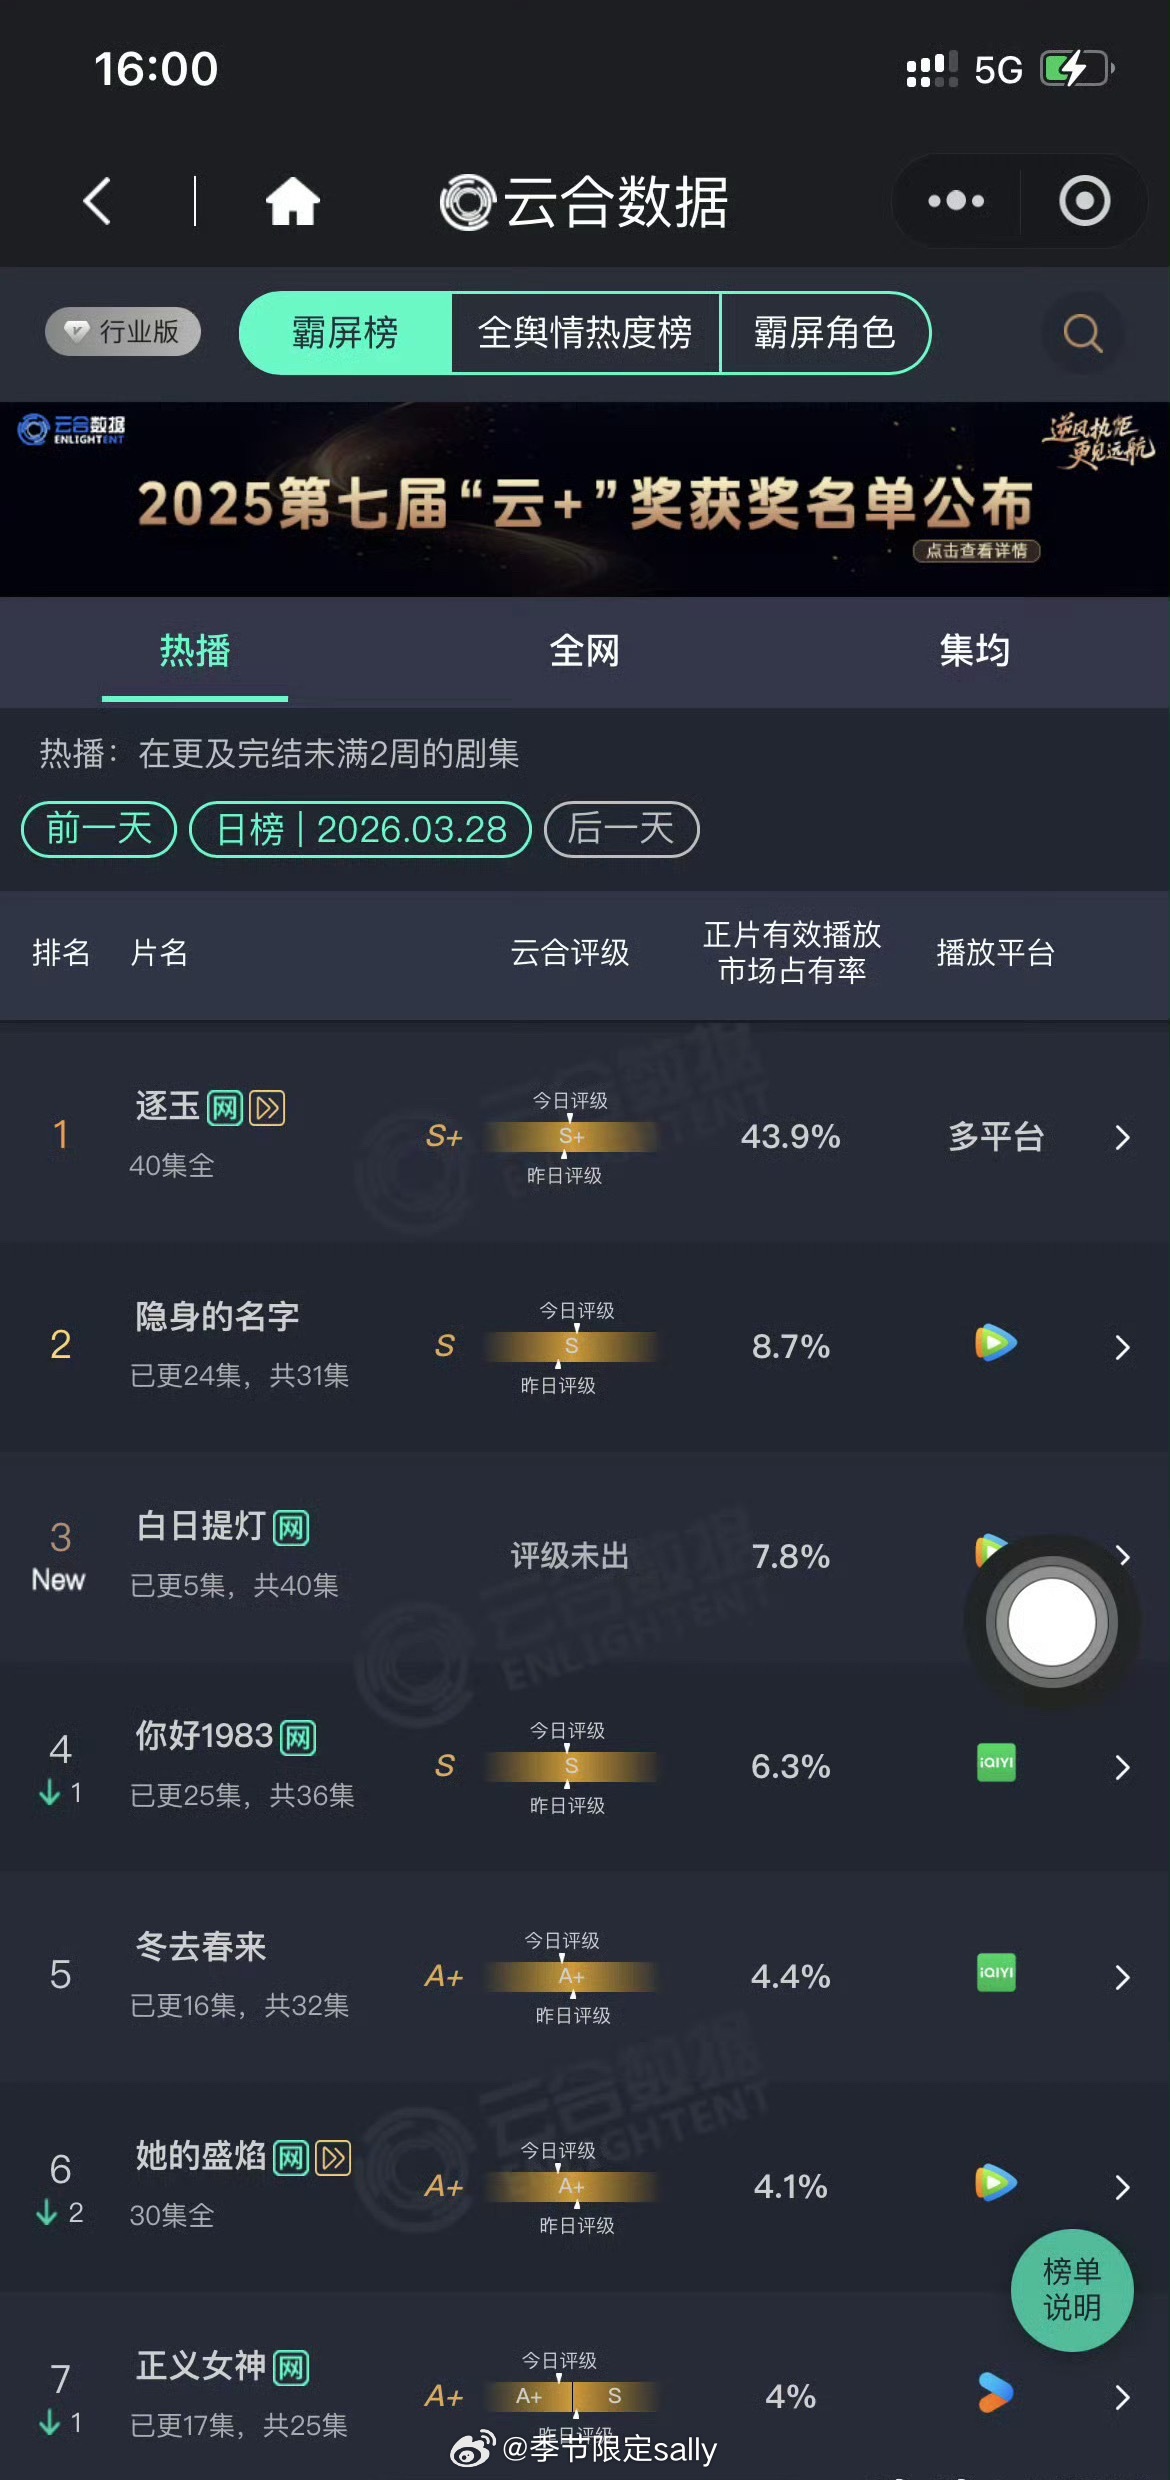Open the 云合数据 home icon
The height and width of the screenshot is (2480, 1170).
click(x=290, y=200)
